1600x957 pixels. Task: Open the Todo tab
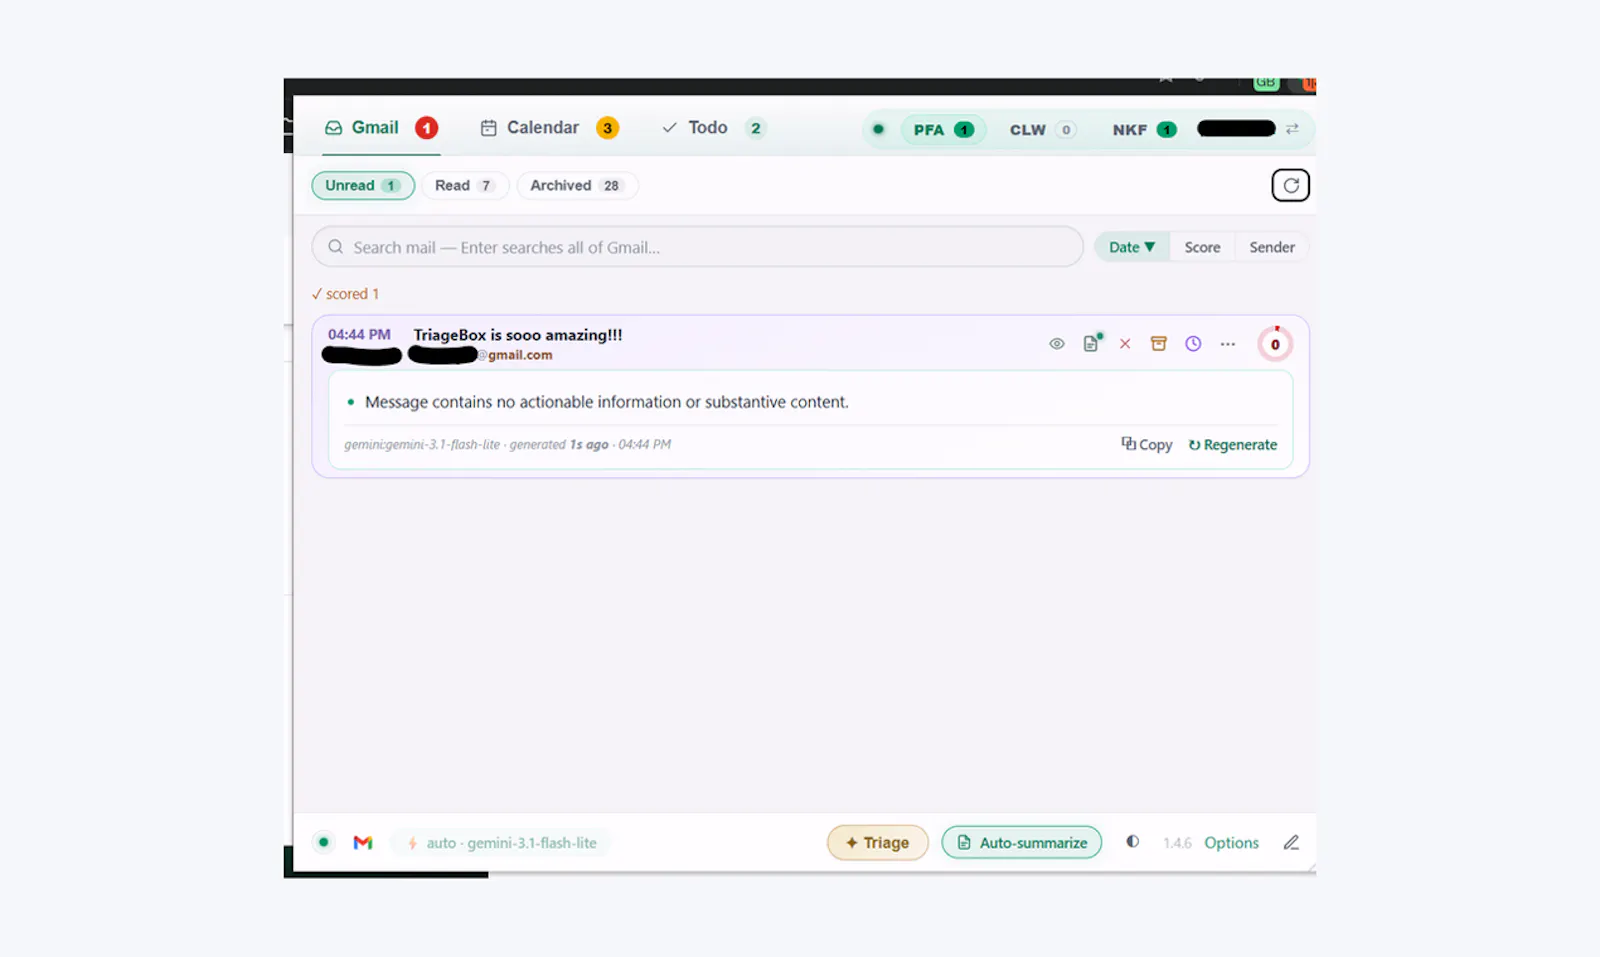pos(713,128)
